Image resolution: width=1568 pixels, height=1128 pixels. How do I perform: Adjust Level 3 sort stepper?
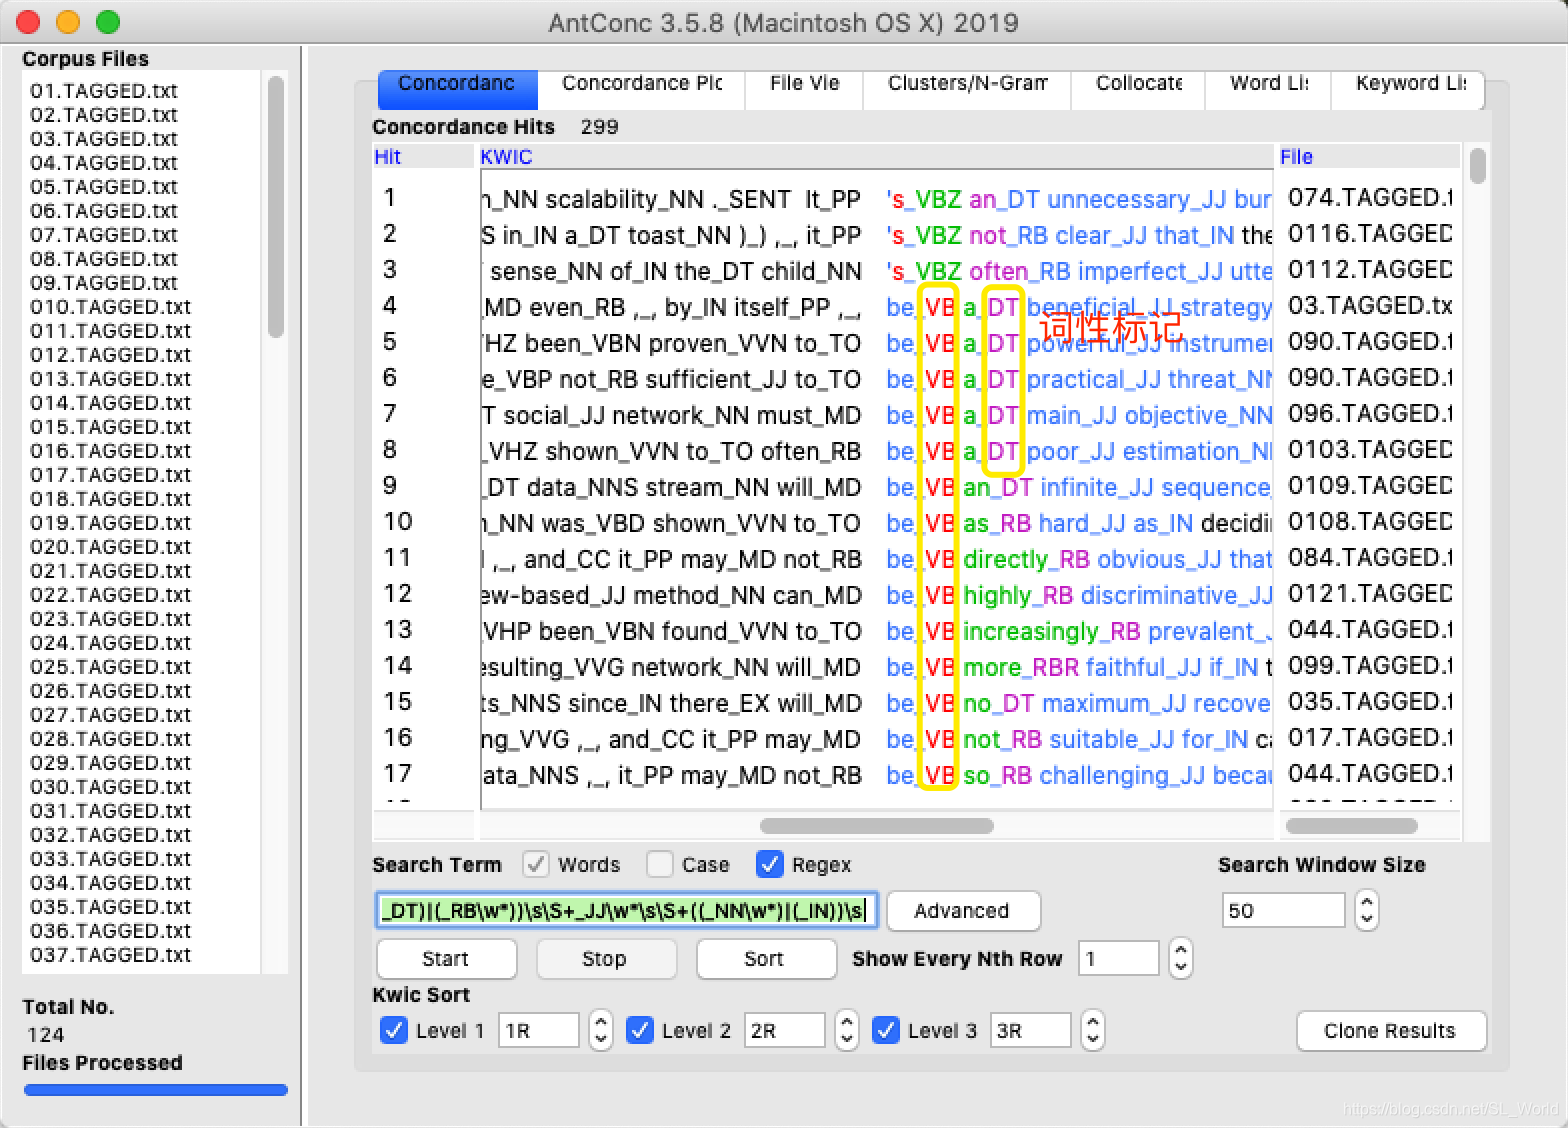point(1092,1031)
